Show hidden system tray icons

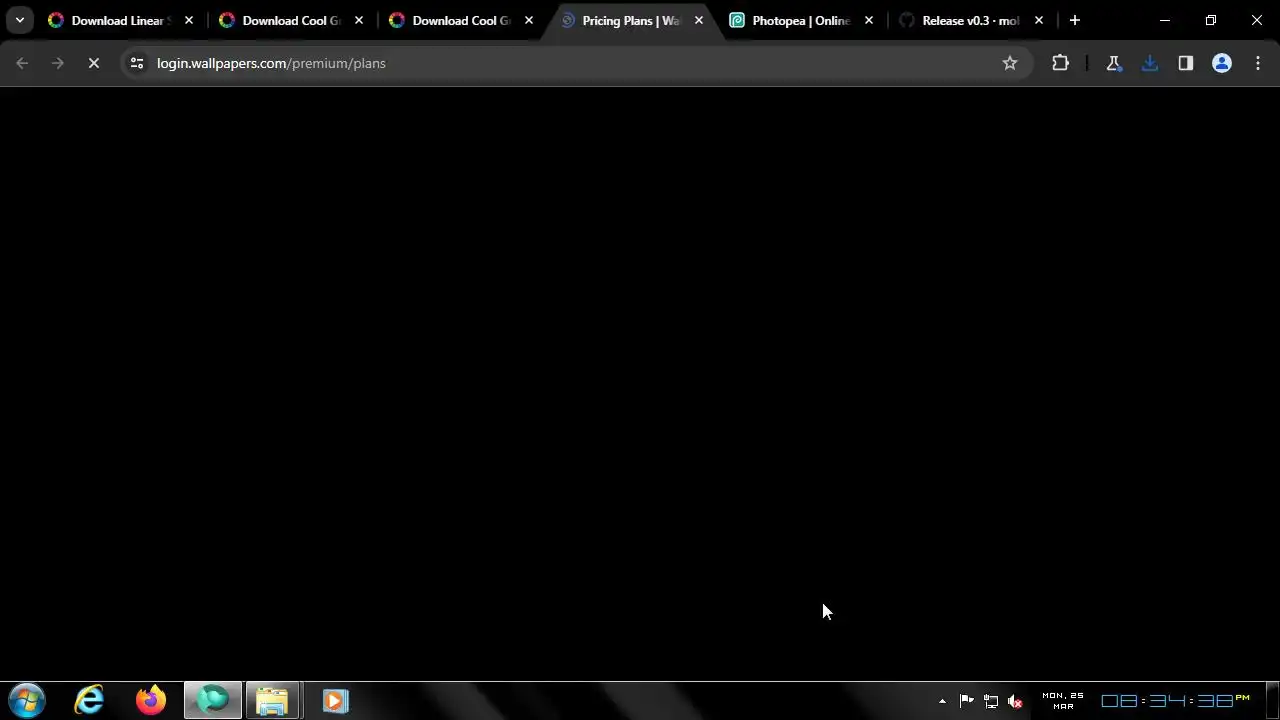(942, 701)
